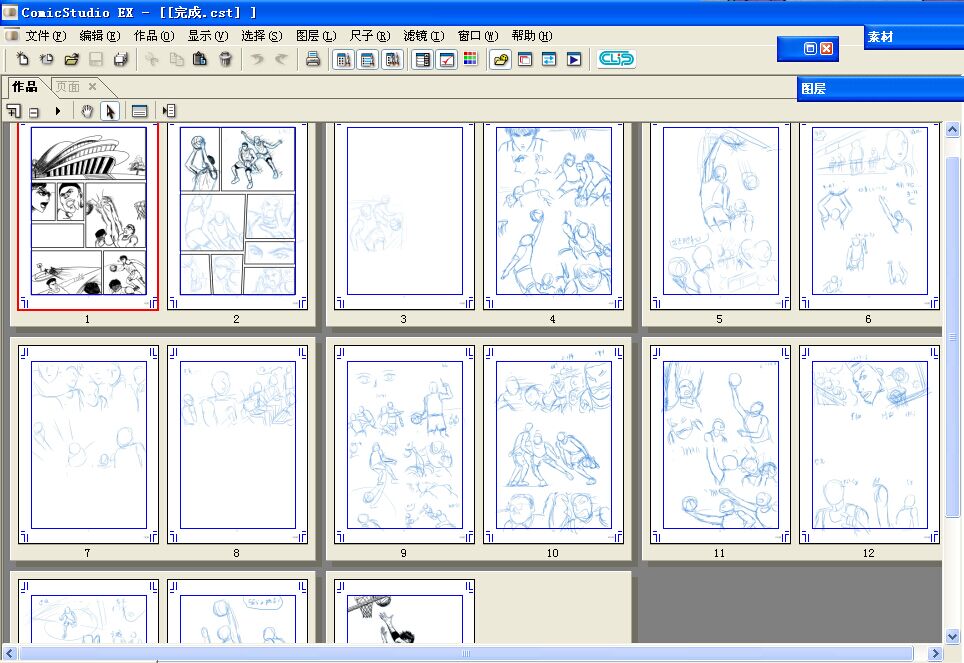Click the add page corner icon
The image size is (964, 663).
[14, 111]
